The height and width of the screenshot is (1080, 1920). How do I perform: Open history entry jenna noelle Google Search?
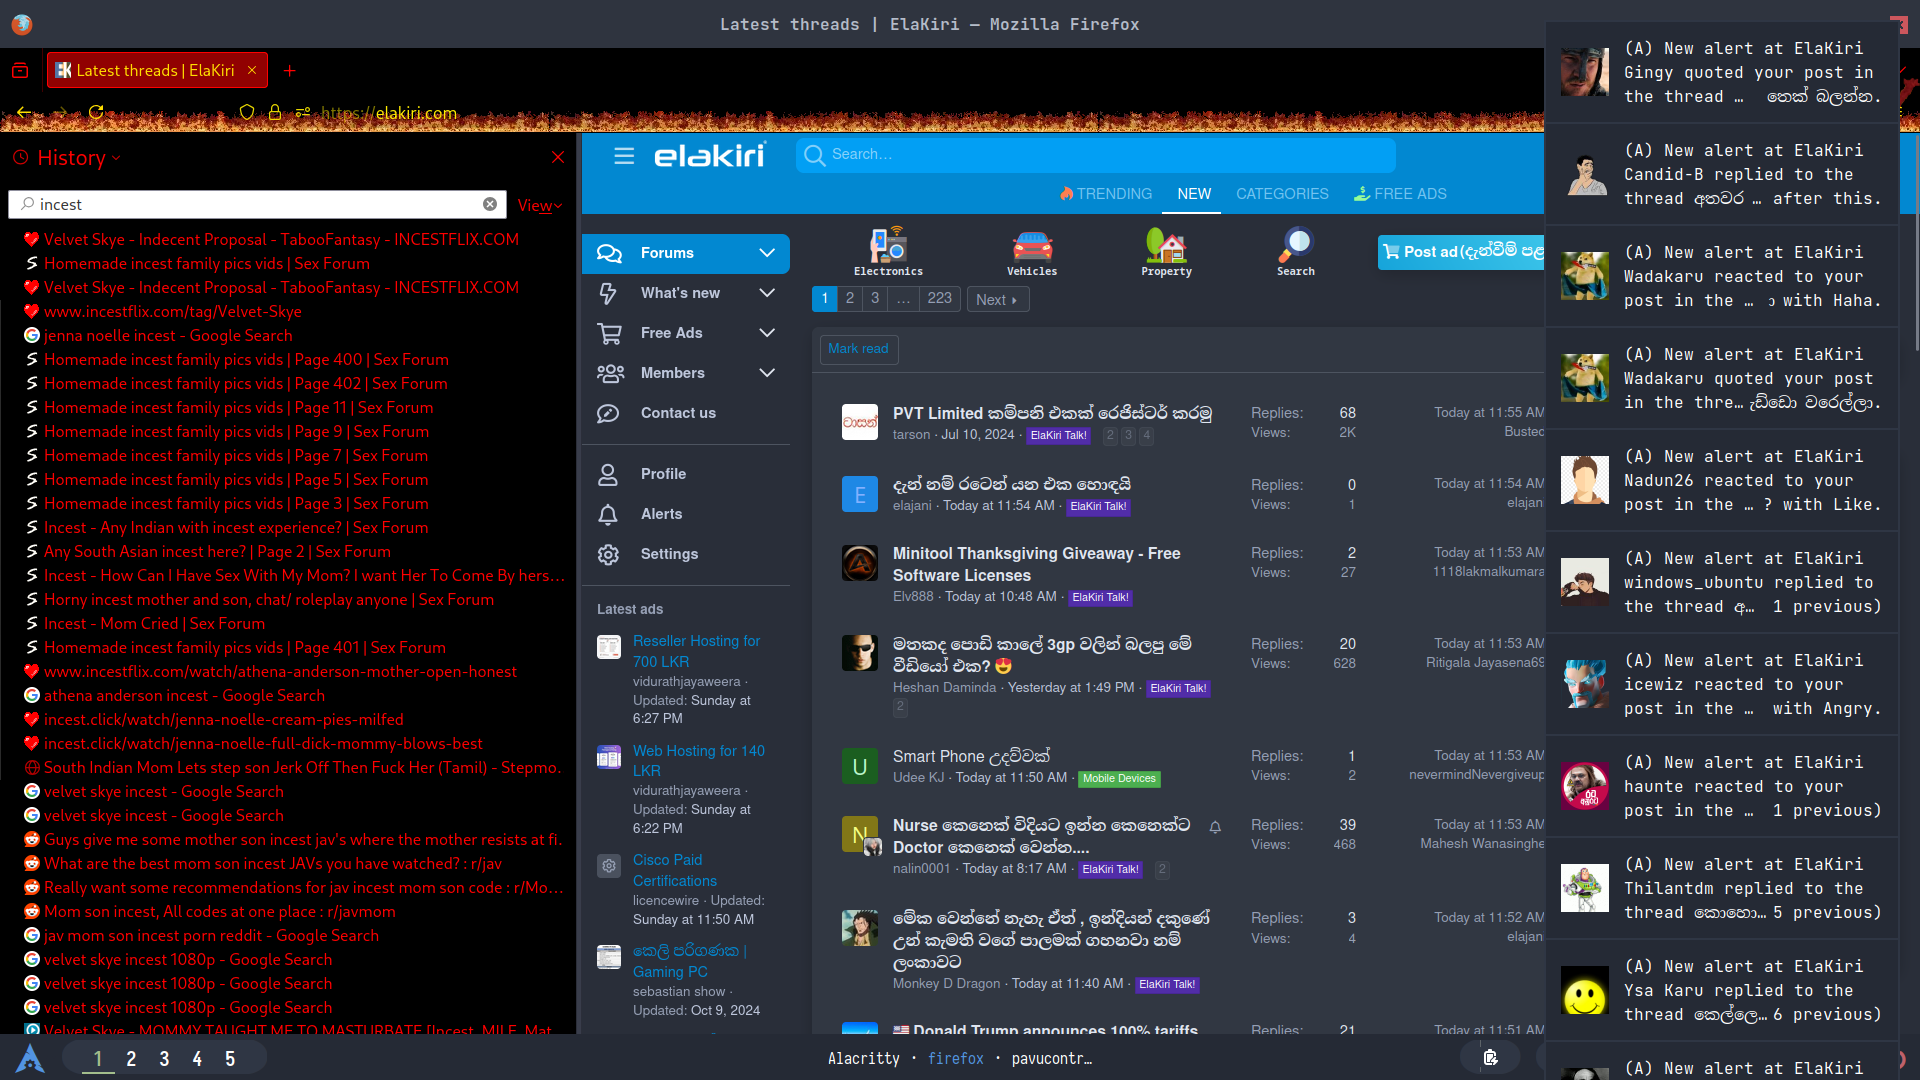168,336
